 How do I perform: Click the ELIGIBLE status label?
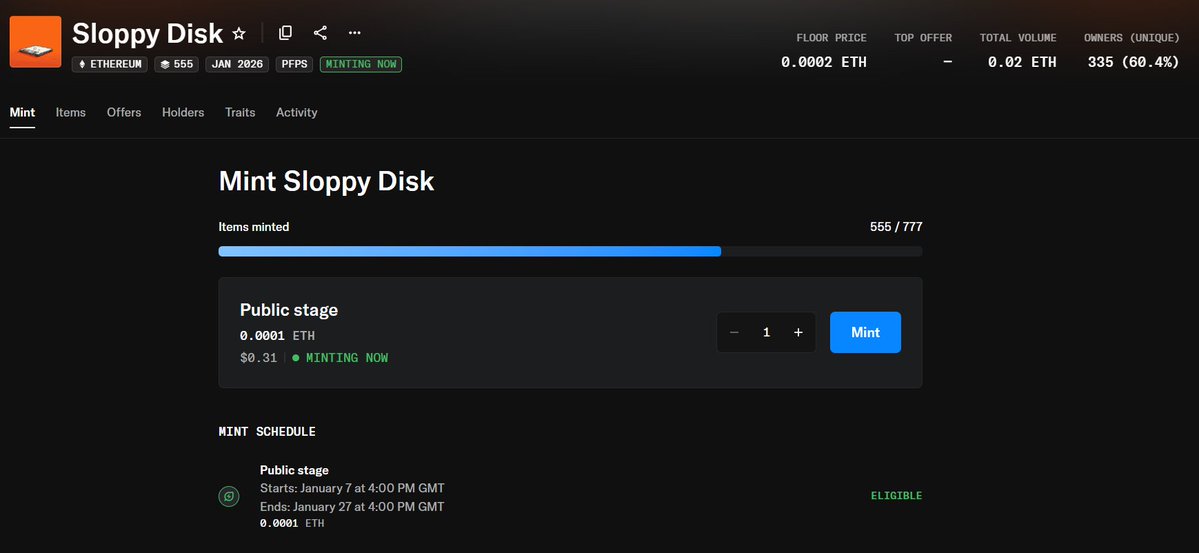coord(896,496)
